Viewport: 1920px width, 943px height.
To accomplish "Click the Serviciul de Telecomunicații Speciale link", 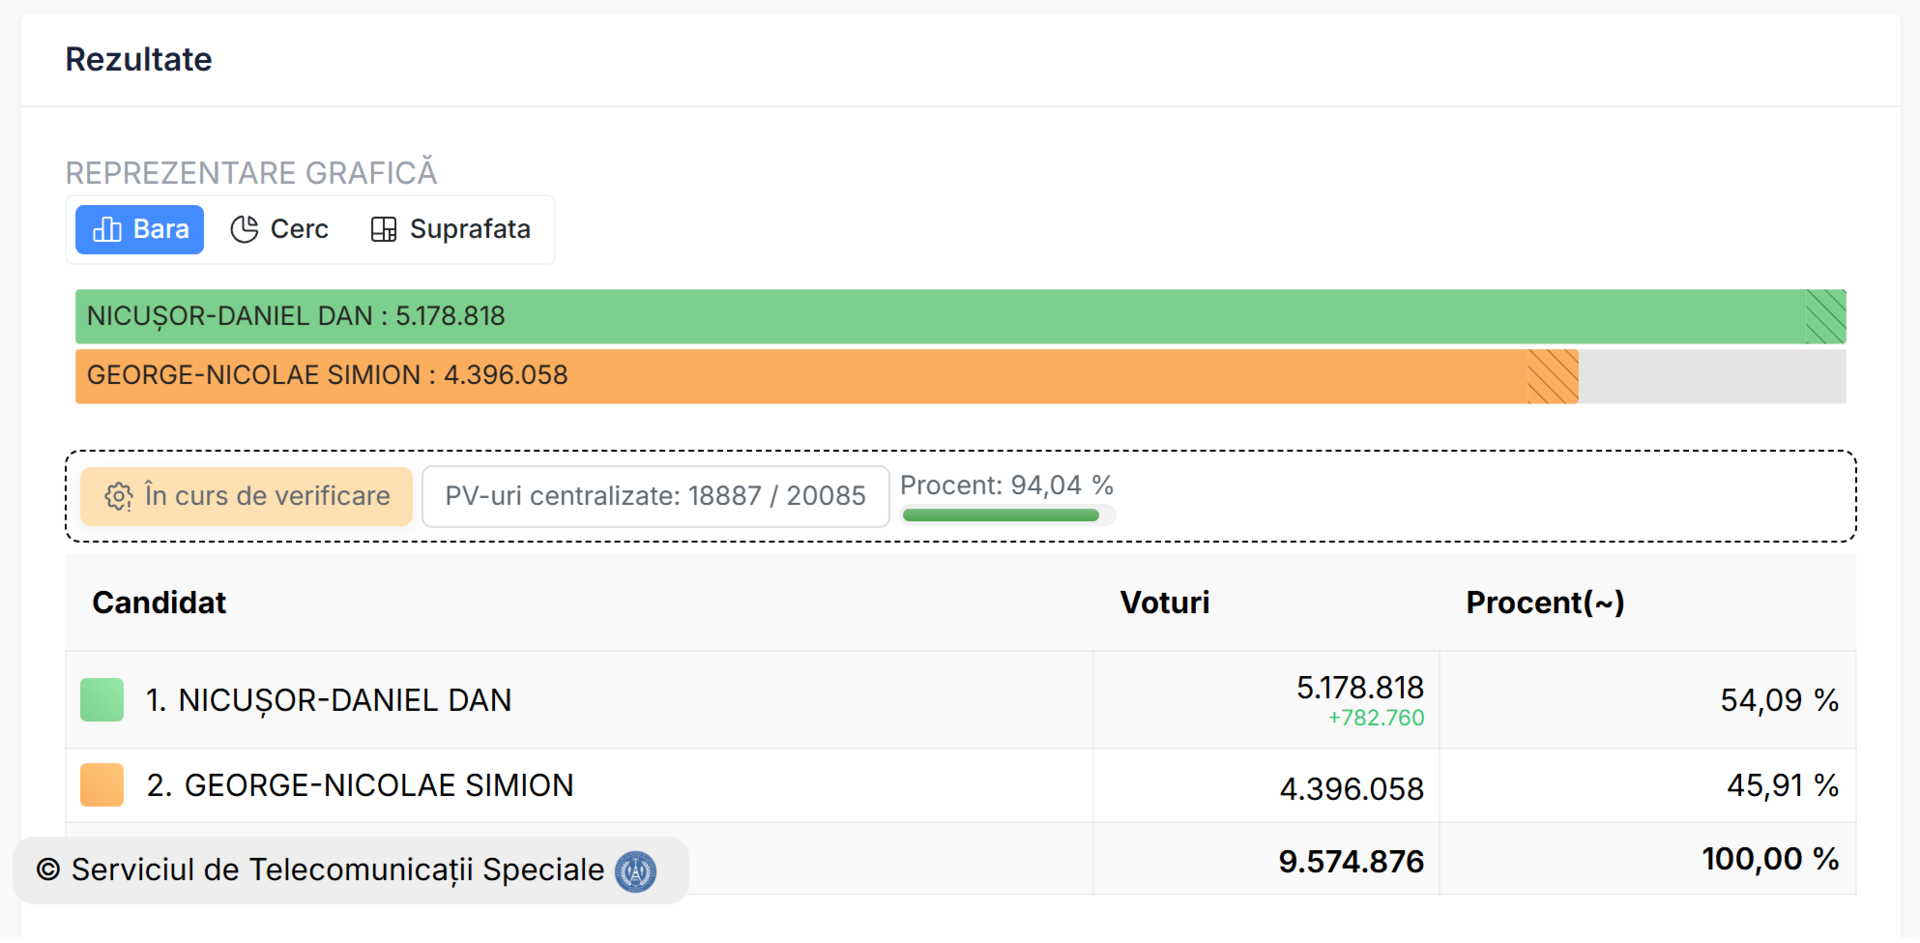I will click(x=337, y=871).
